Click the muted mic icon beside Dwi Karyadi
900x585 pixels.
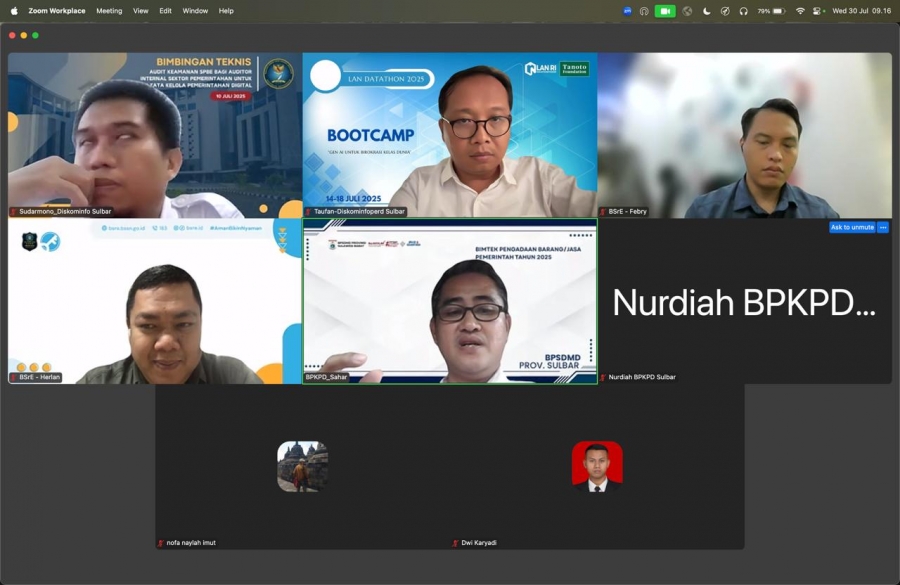[x=456, y=543]
